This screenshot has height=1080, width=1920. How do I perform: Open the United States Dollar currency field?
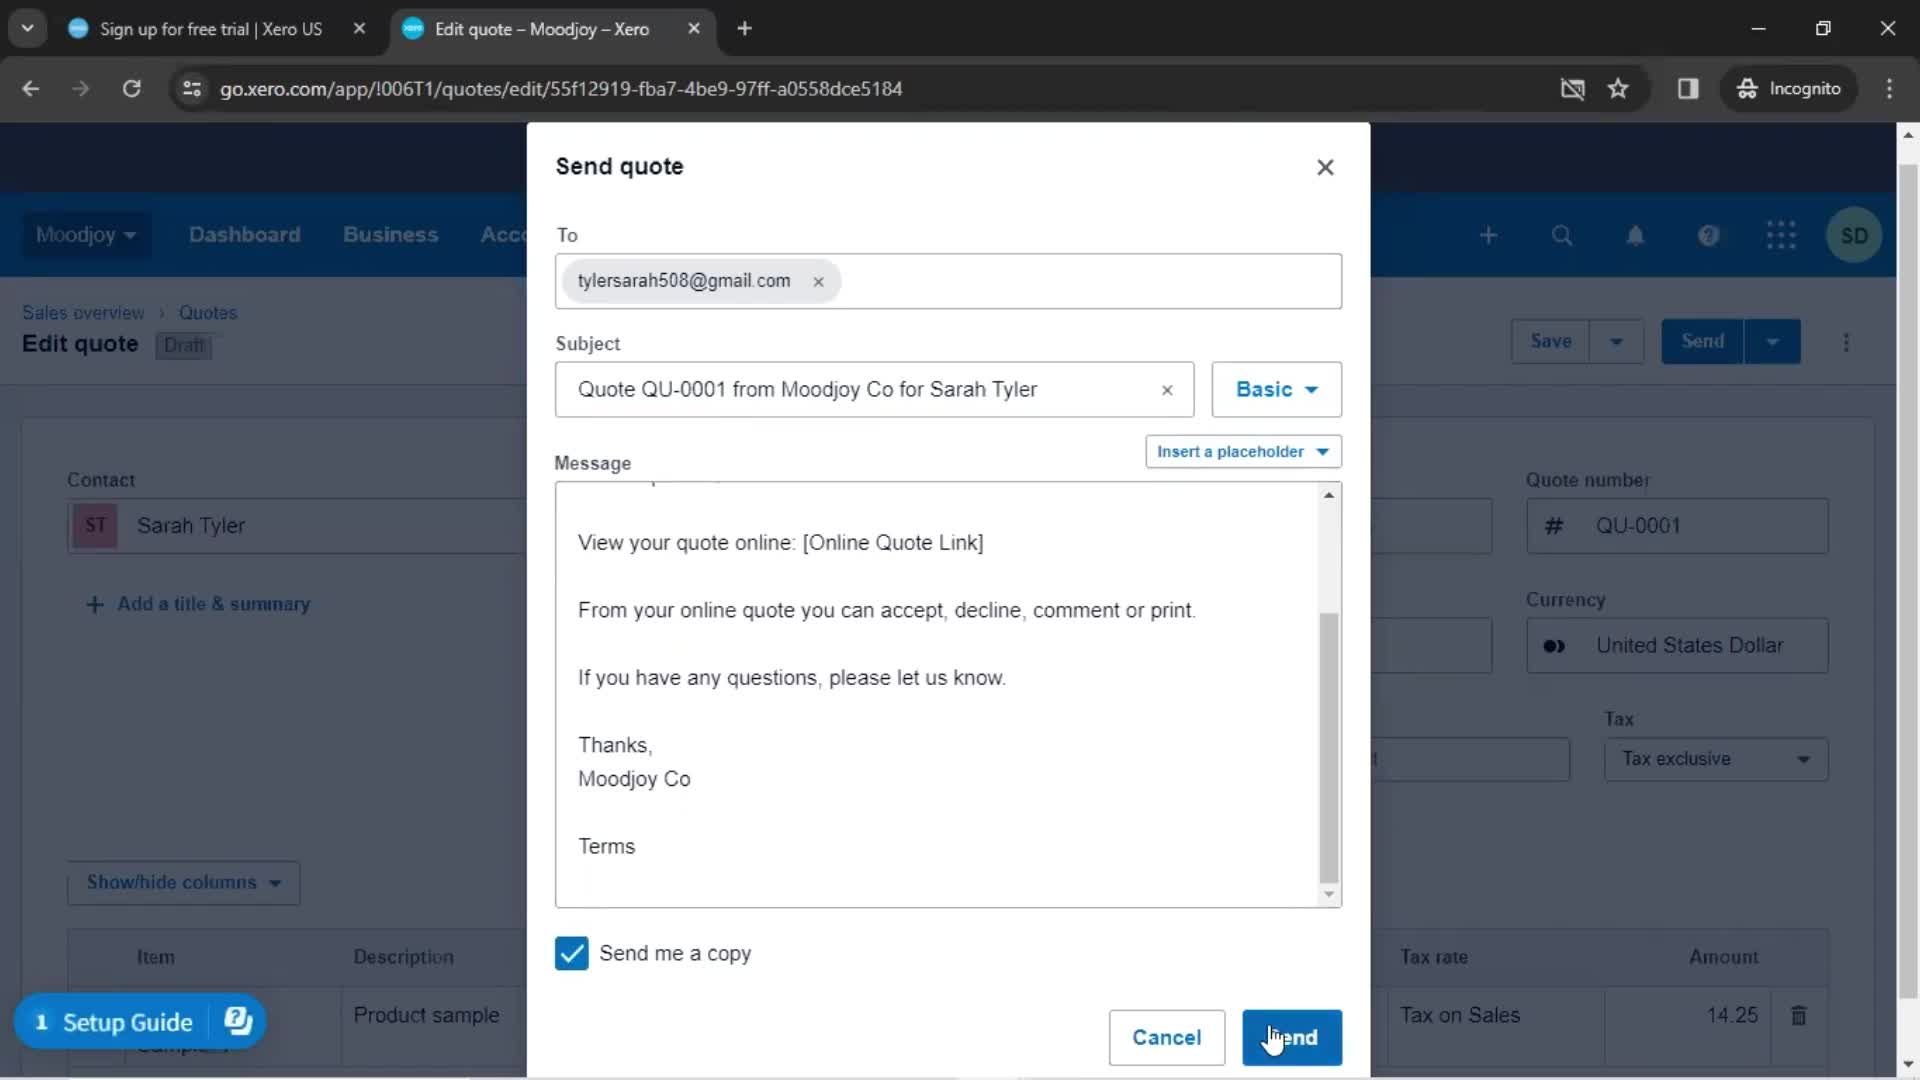click(x=1677, y=646)
